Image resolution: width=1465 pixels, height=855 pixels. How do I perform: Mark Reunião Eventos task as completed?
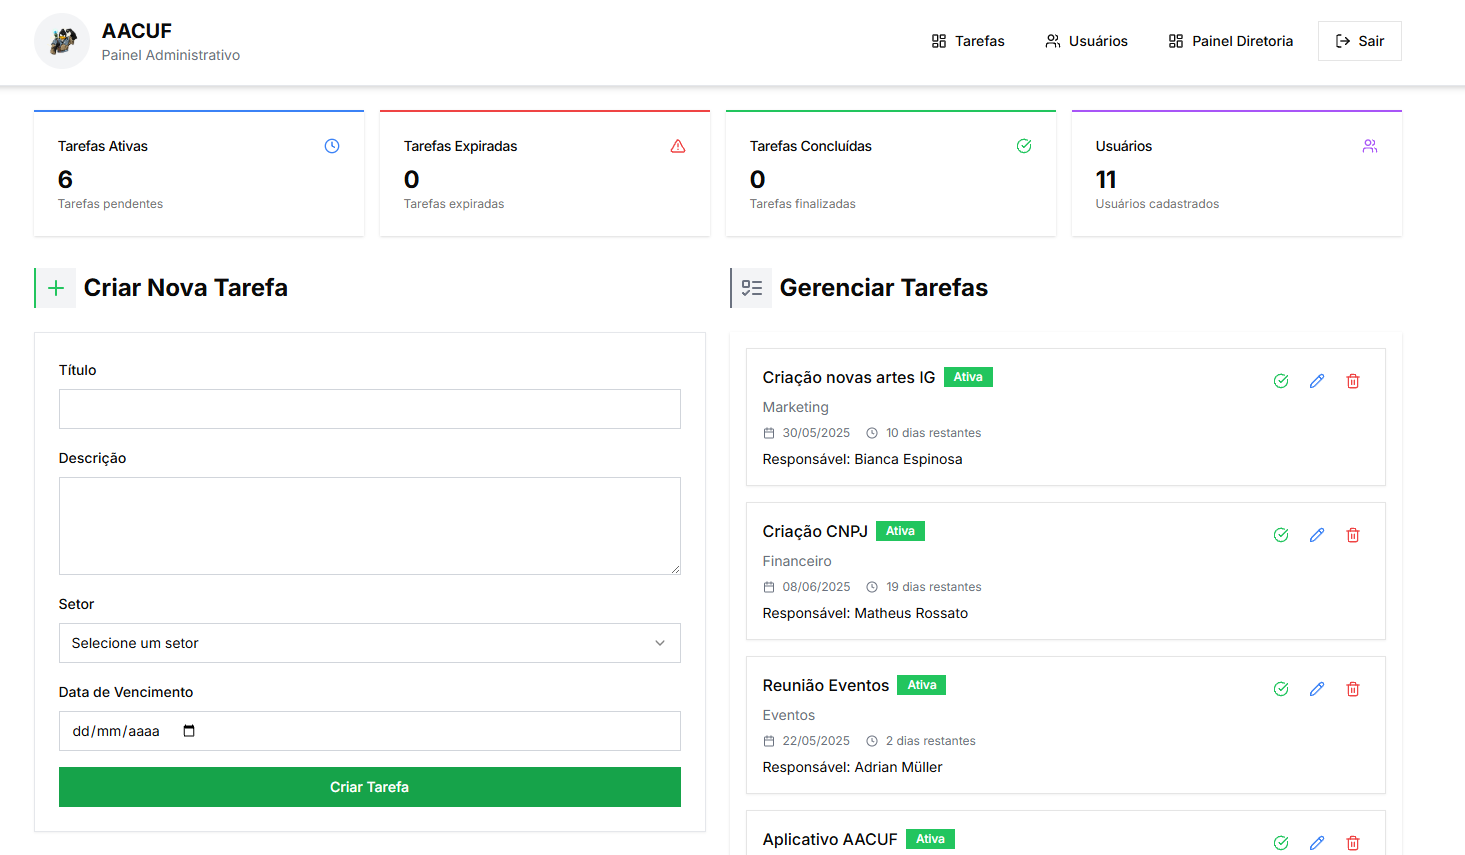pyautogui.click(x=1281, y=689)
